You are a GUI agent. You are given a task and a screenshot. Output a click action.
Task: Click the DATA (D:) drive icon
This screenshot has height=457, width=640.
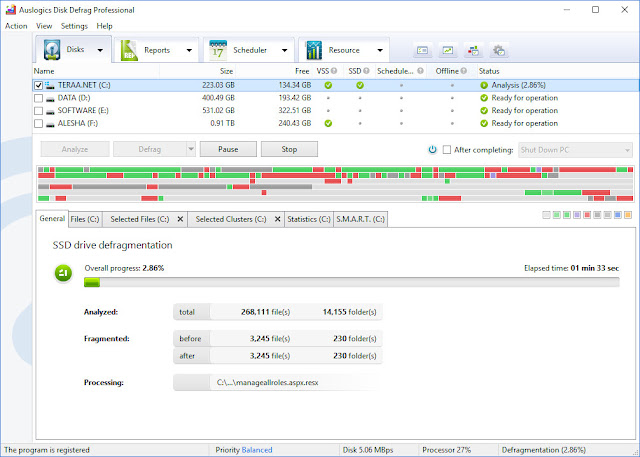tap(50, 98)
